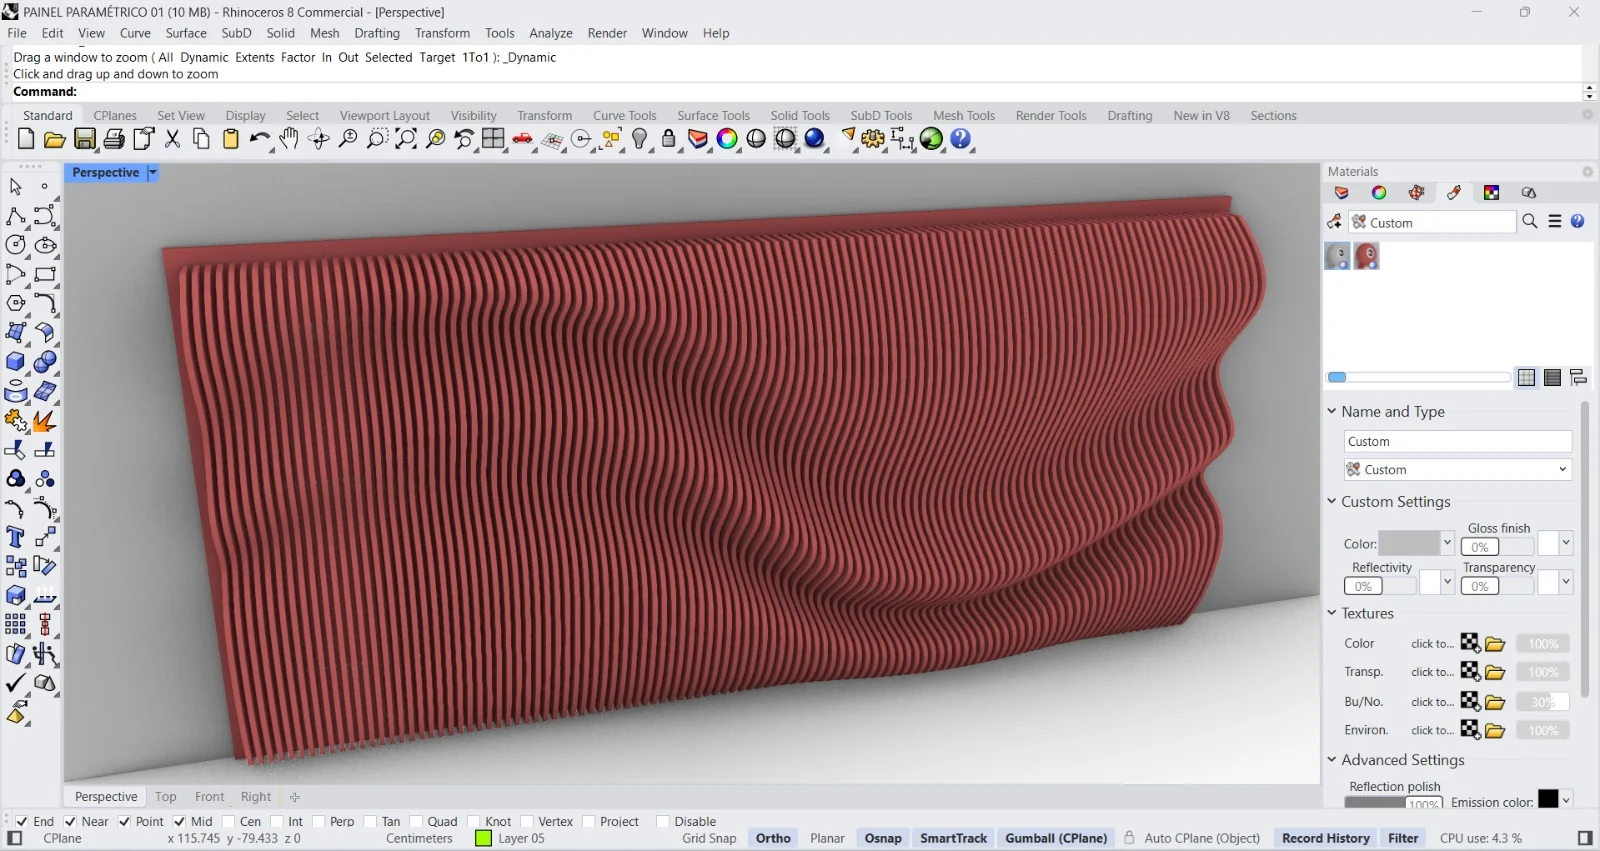Toggle Gumball (CPlane) in status bar
The height and width of the screenshot is (851, 1600).
pos(1056,839)
